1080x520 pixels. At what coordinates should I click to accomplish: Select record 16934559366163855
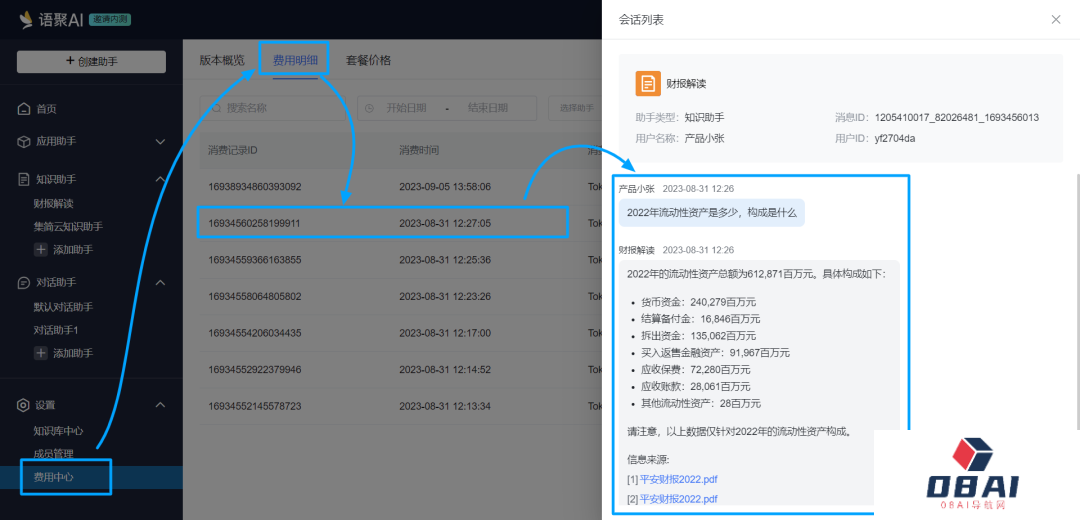[x=255, y=260]
